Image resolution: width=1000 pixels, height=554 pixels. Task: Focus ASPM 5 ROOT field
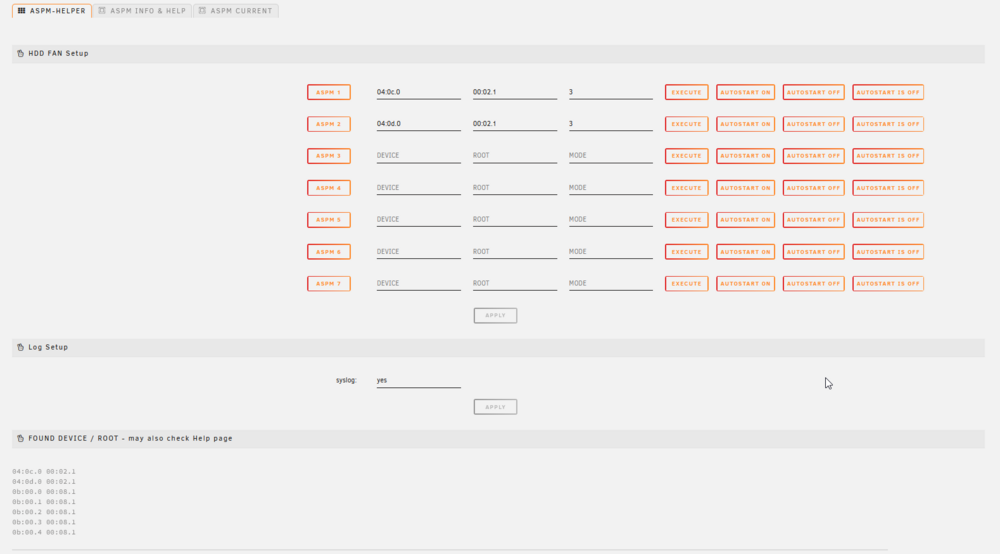click(x=515, y=220)
